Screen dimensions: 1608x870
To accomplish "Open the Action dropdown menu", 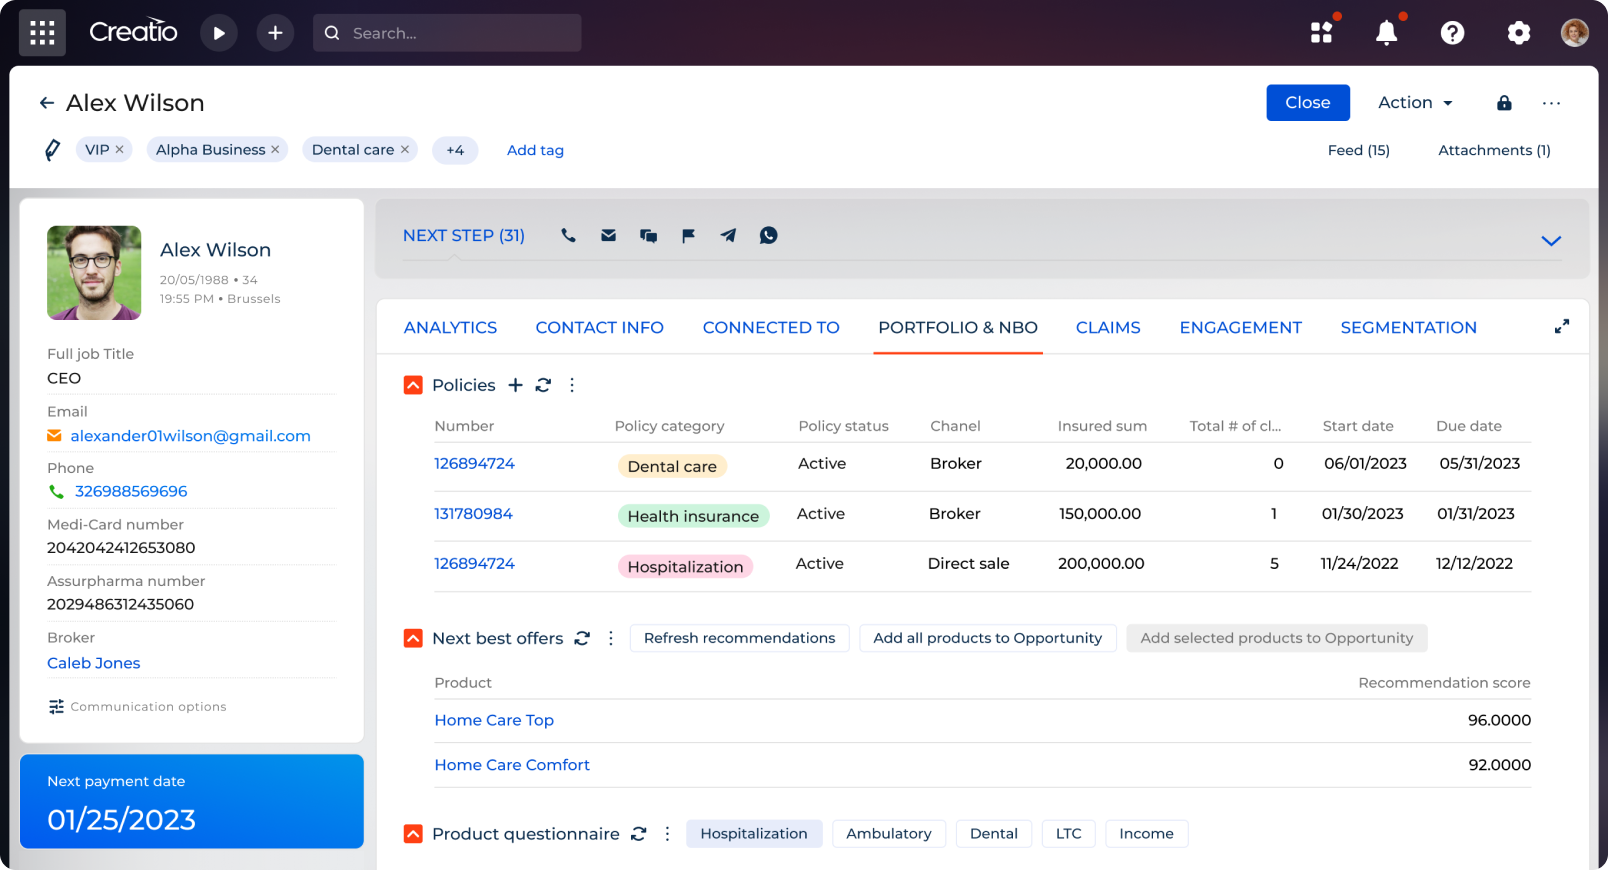I will pos(1414,103).
